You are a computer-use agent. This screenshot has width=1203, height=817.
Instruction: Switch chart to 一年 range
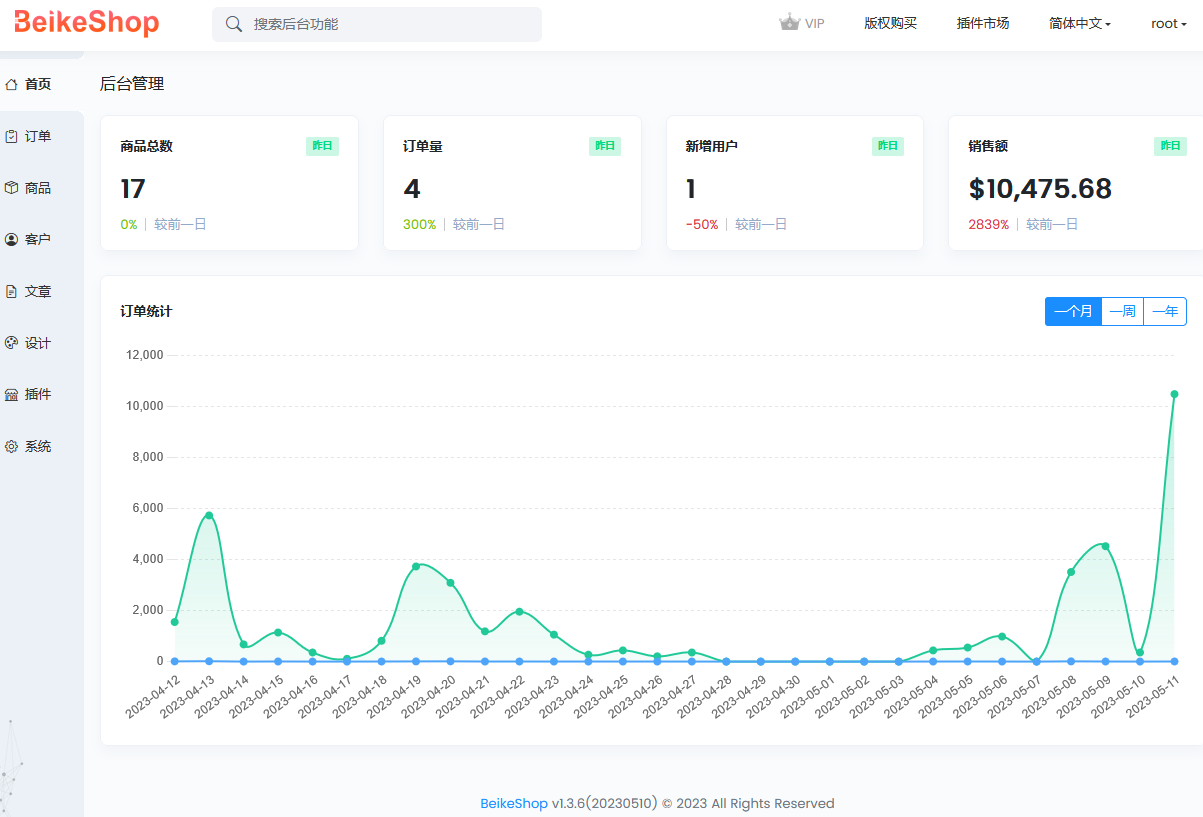point(1165,311)
